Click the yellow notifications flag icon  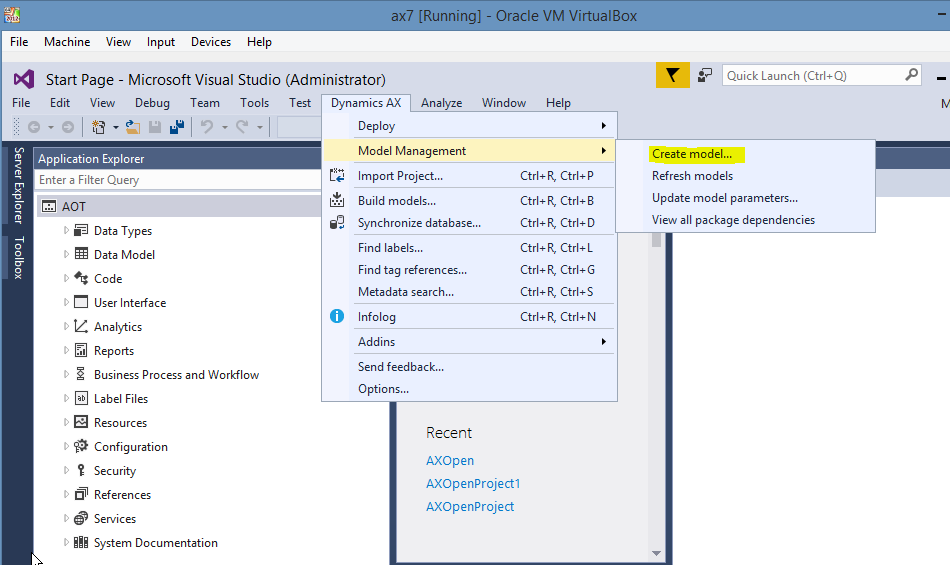(x=673, y=75)
